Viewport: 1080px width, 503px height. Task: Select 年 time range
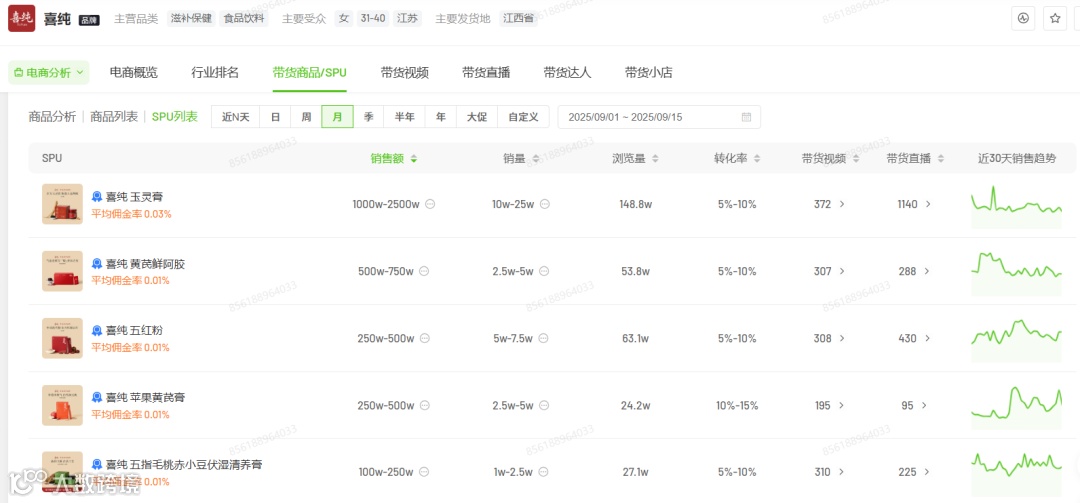(441, 117)
